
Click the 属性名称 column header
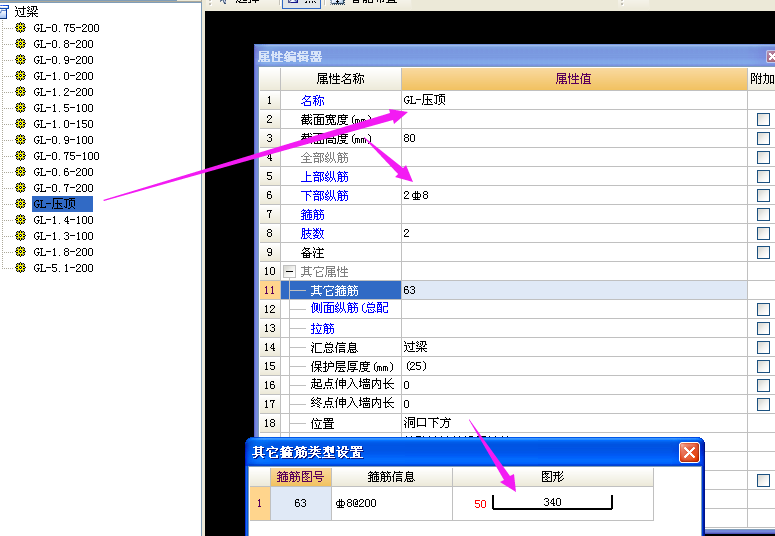[341, 79]
